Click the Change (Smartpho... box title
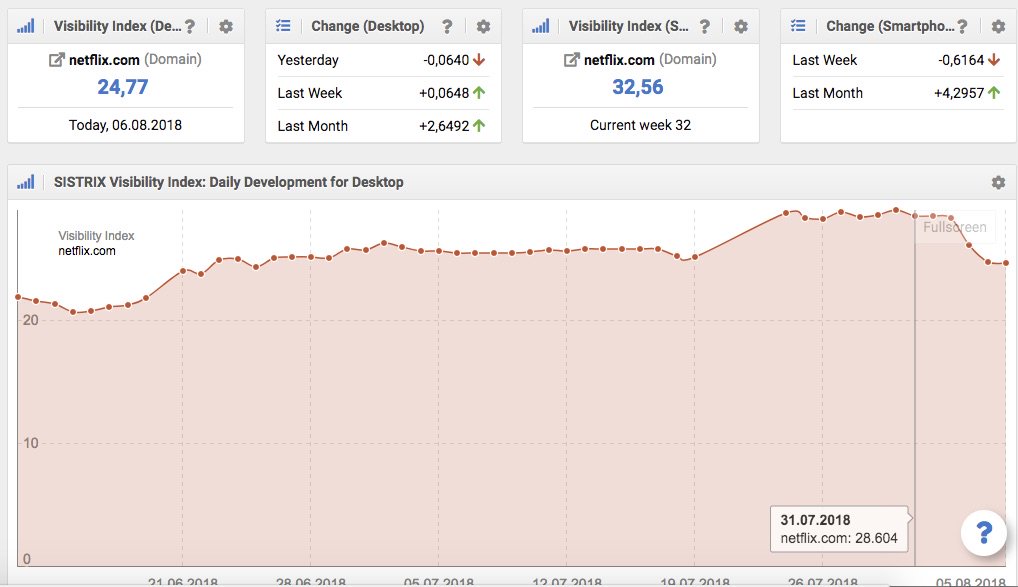Image resolution: width=1018 pixels, height=587 pixels. (x=890, y=27)
